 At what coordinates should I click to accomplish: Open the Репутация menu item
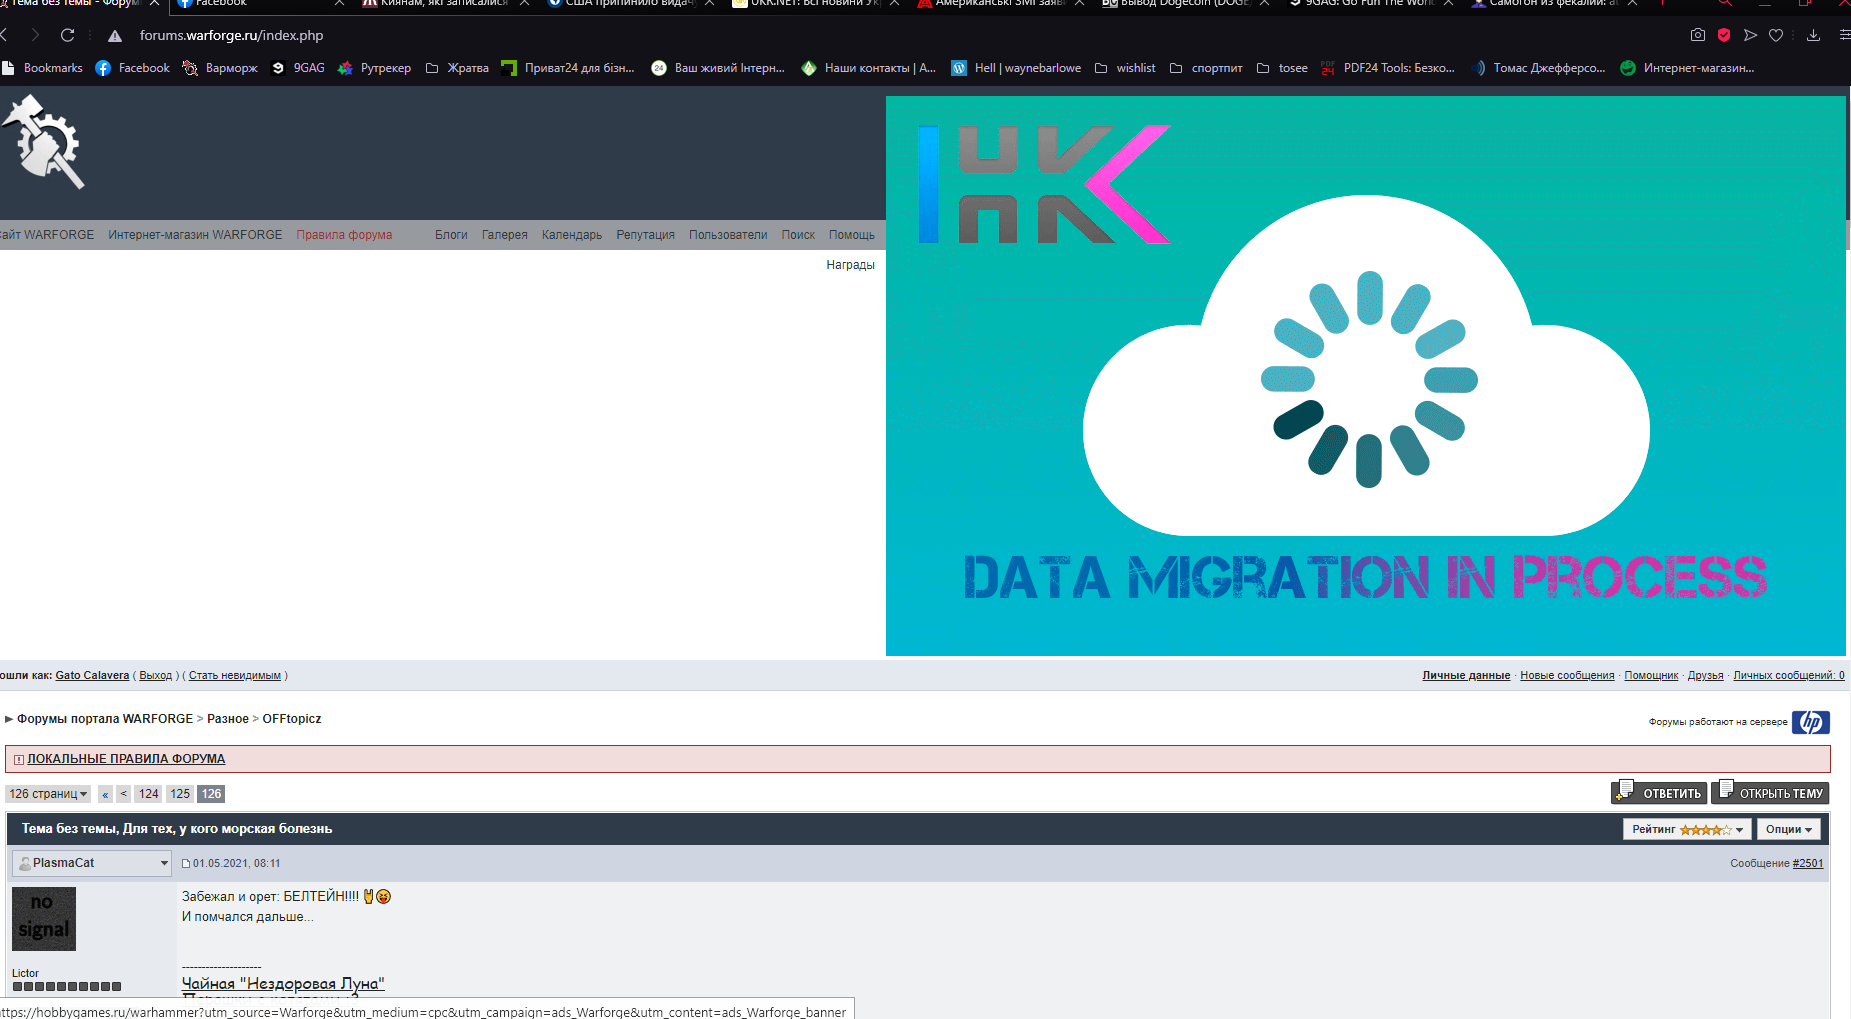point(645,235)
